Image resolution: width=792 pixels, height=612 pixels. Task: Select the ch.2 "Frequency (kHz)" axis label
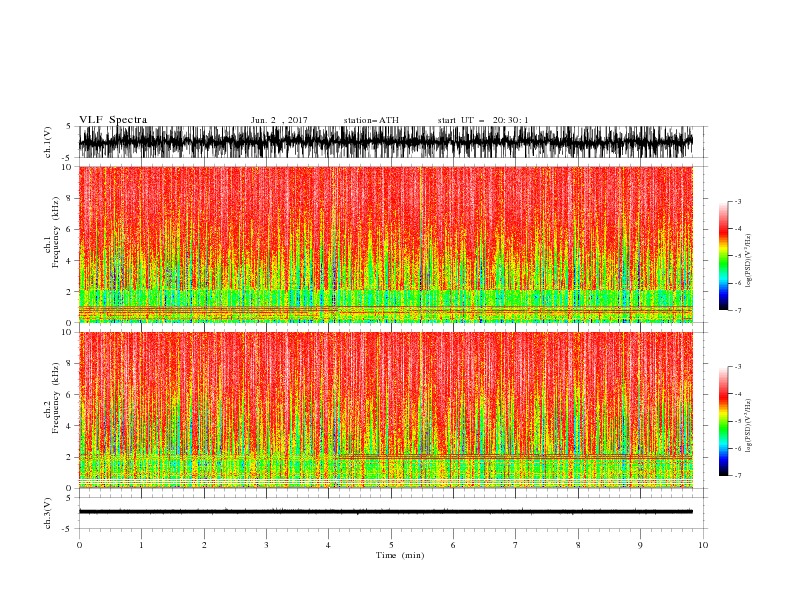(55, 398)
